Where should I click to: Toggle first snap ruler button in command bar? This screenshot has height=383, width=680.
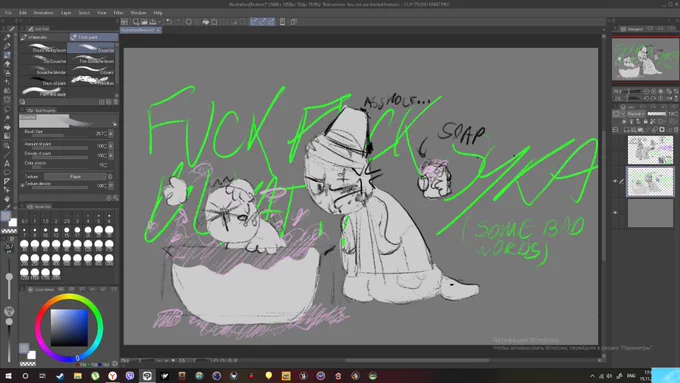click(254, 22)
